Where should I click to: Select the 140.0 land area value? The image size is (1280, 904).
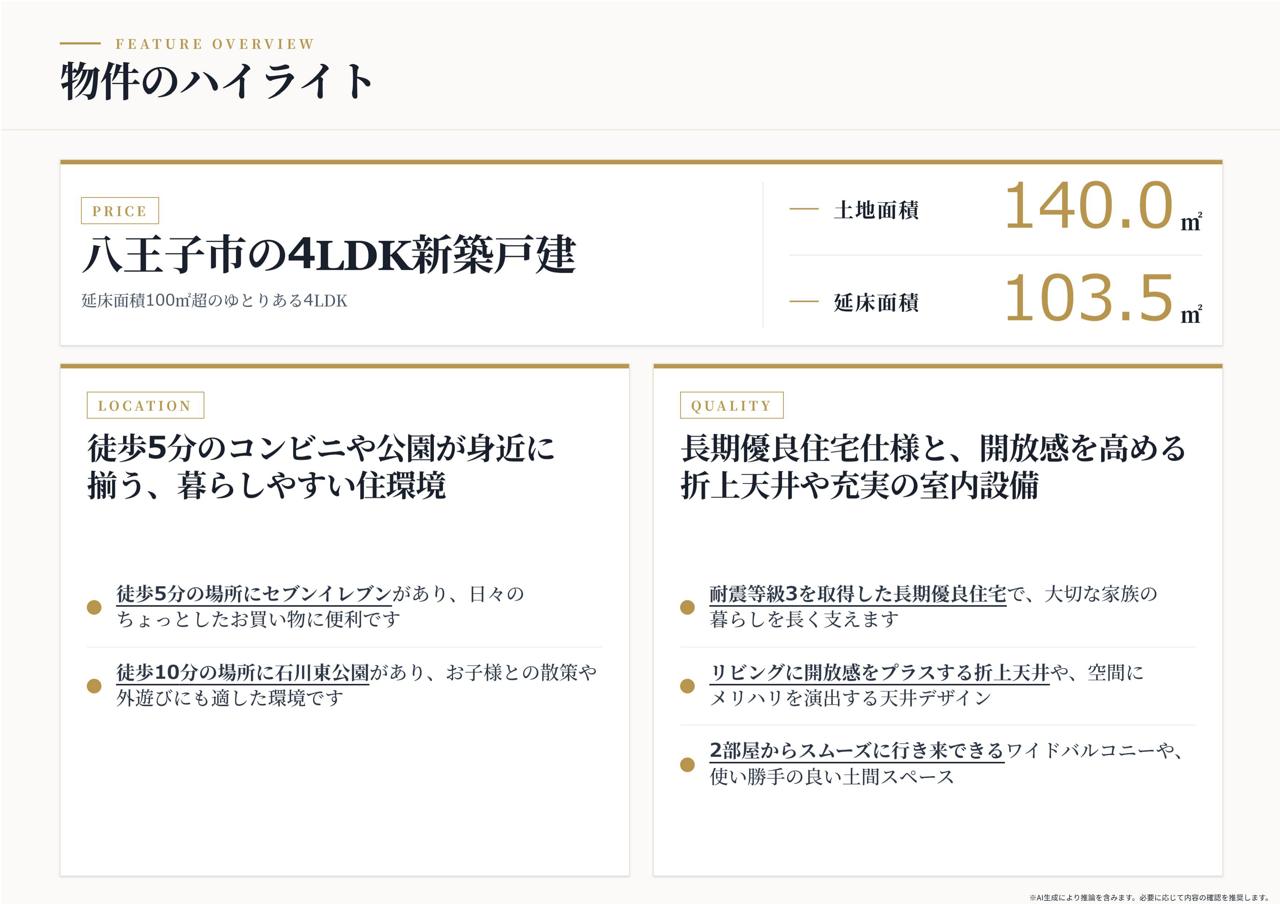[x=1088, y=206]
